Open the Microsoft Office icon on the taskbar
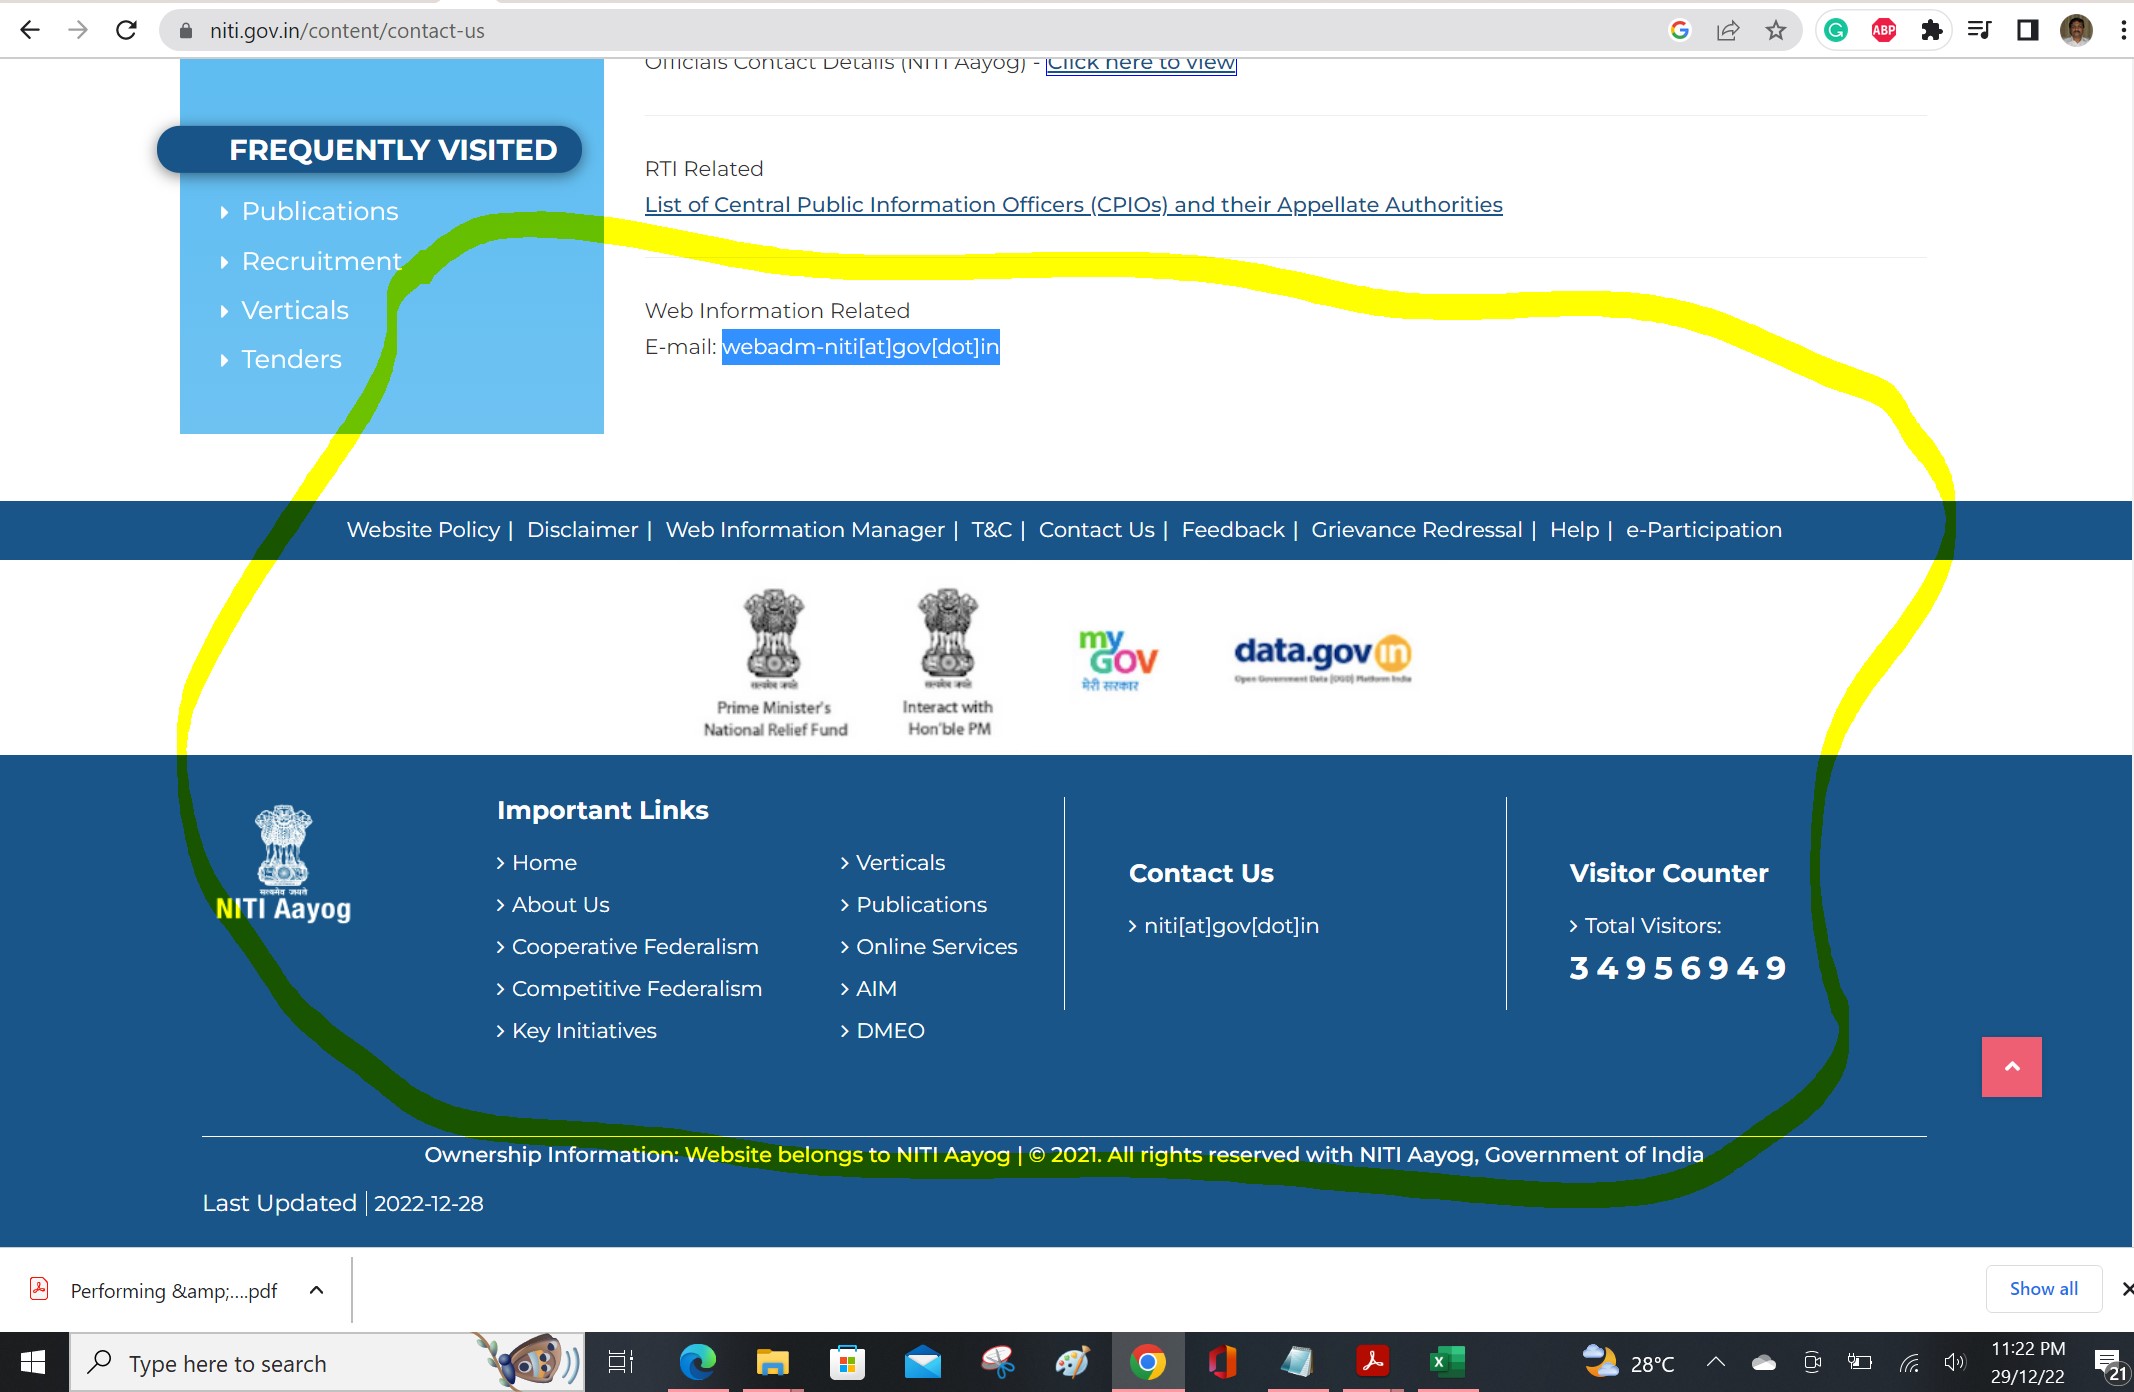This screenshot has height=1392, width=2134. coord(1222,1362)
